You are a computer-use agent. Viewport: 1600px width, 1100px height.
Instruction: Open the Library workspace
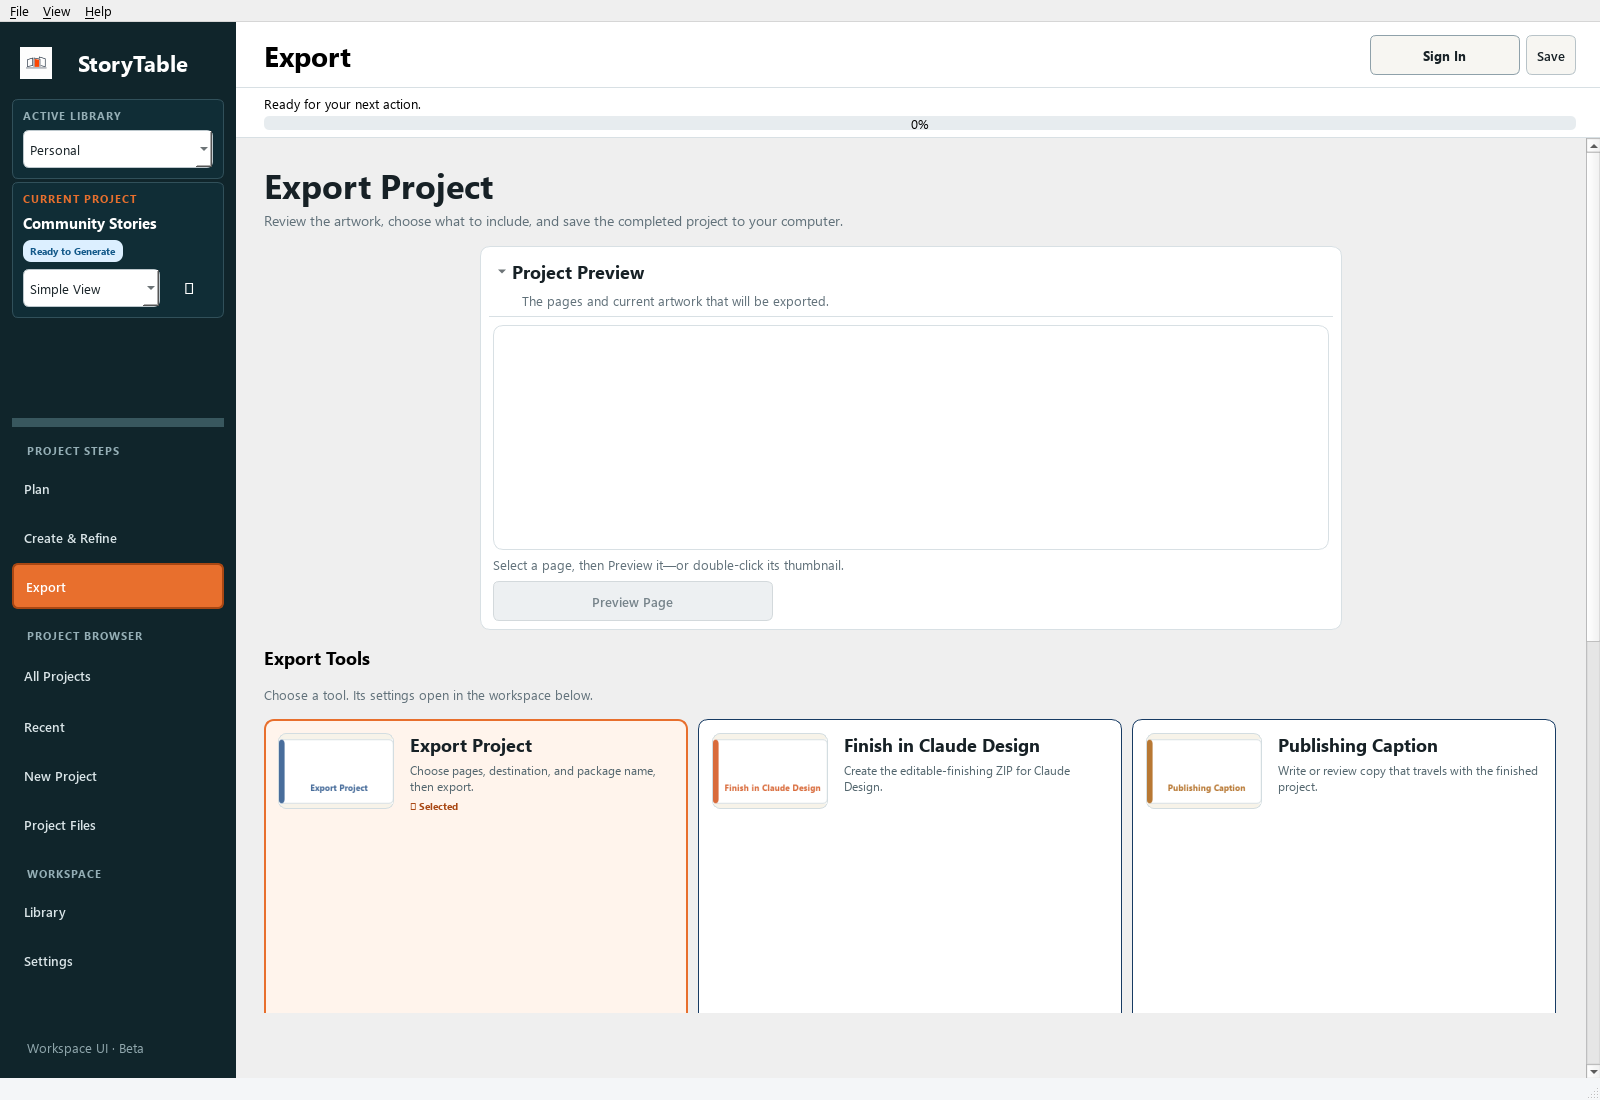click(118, 912)
